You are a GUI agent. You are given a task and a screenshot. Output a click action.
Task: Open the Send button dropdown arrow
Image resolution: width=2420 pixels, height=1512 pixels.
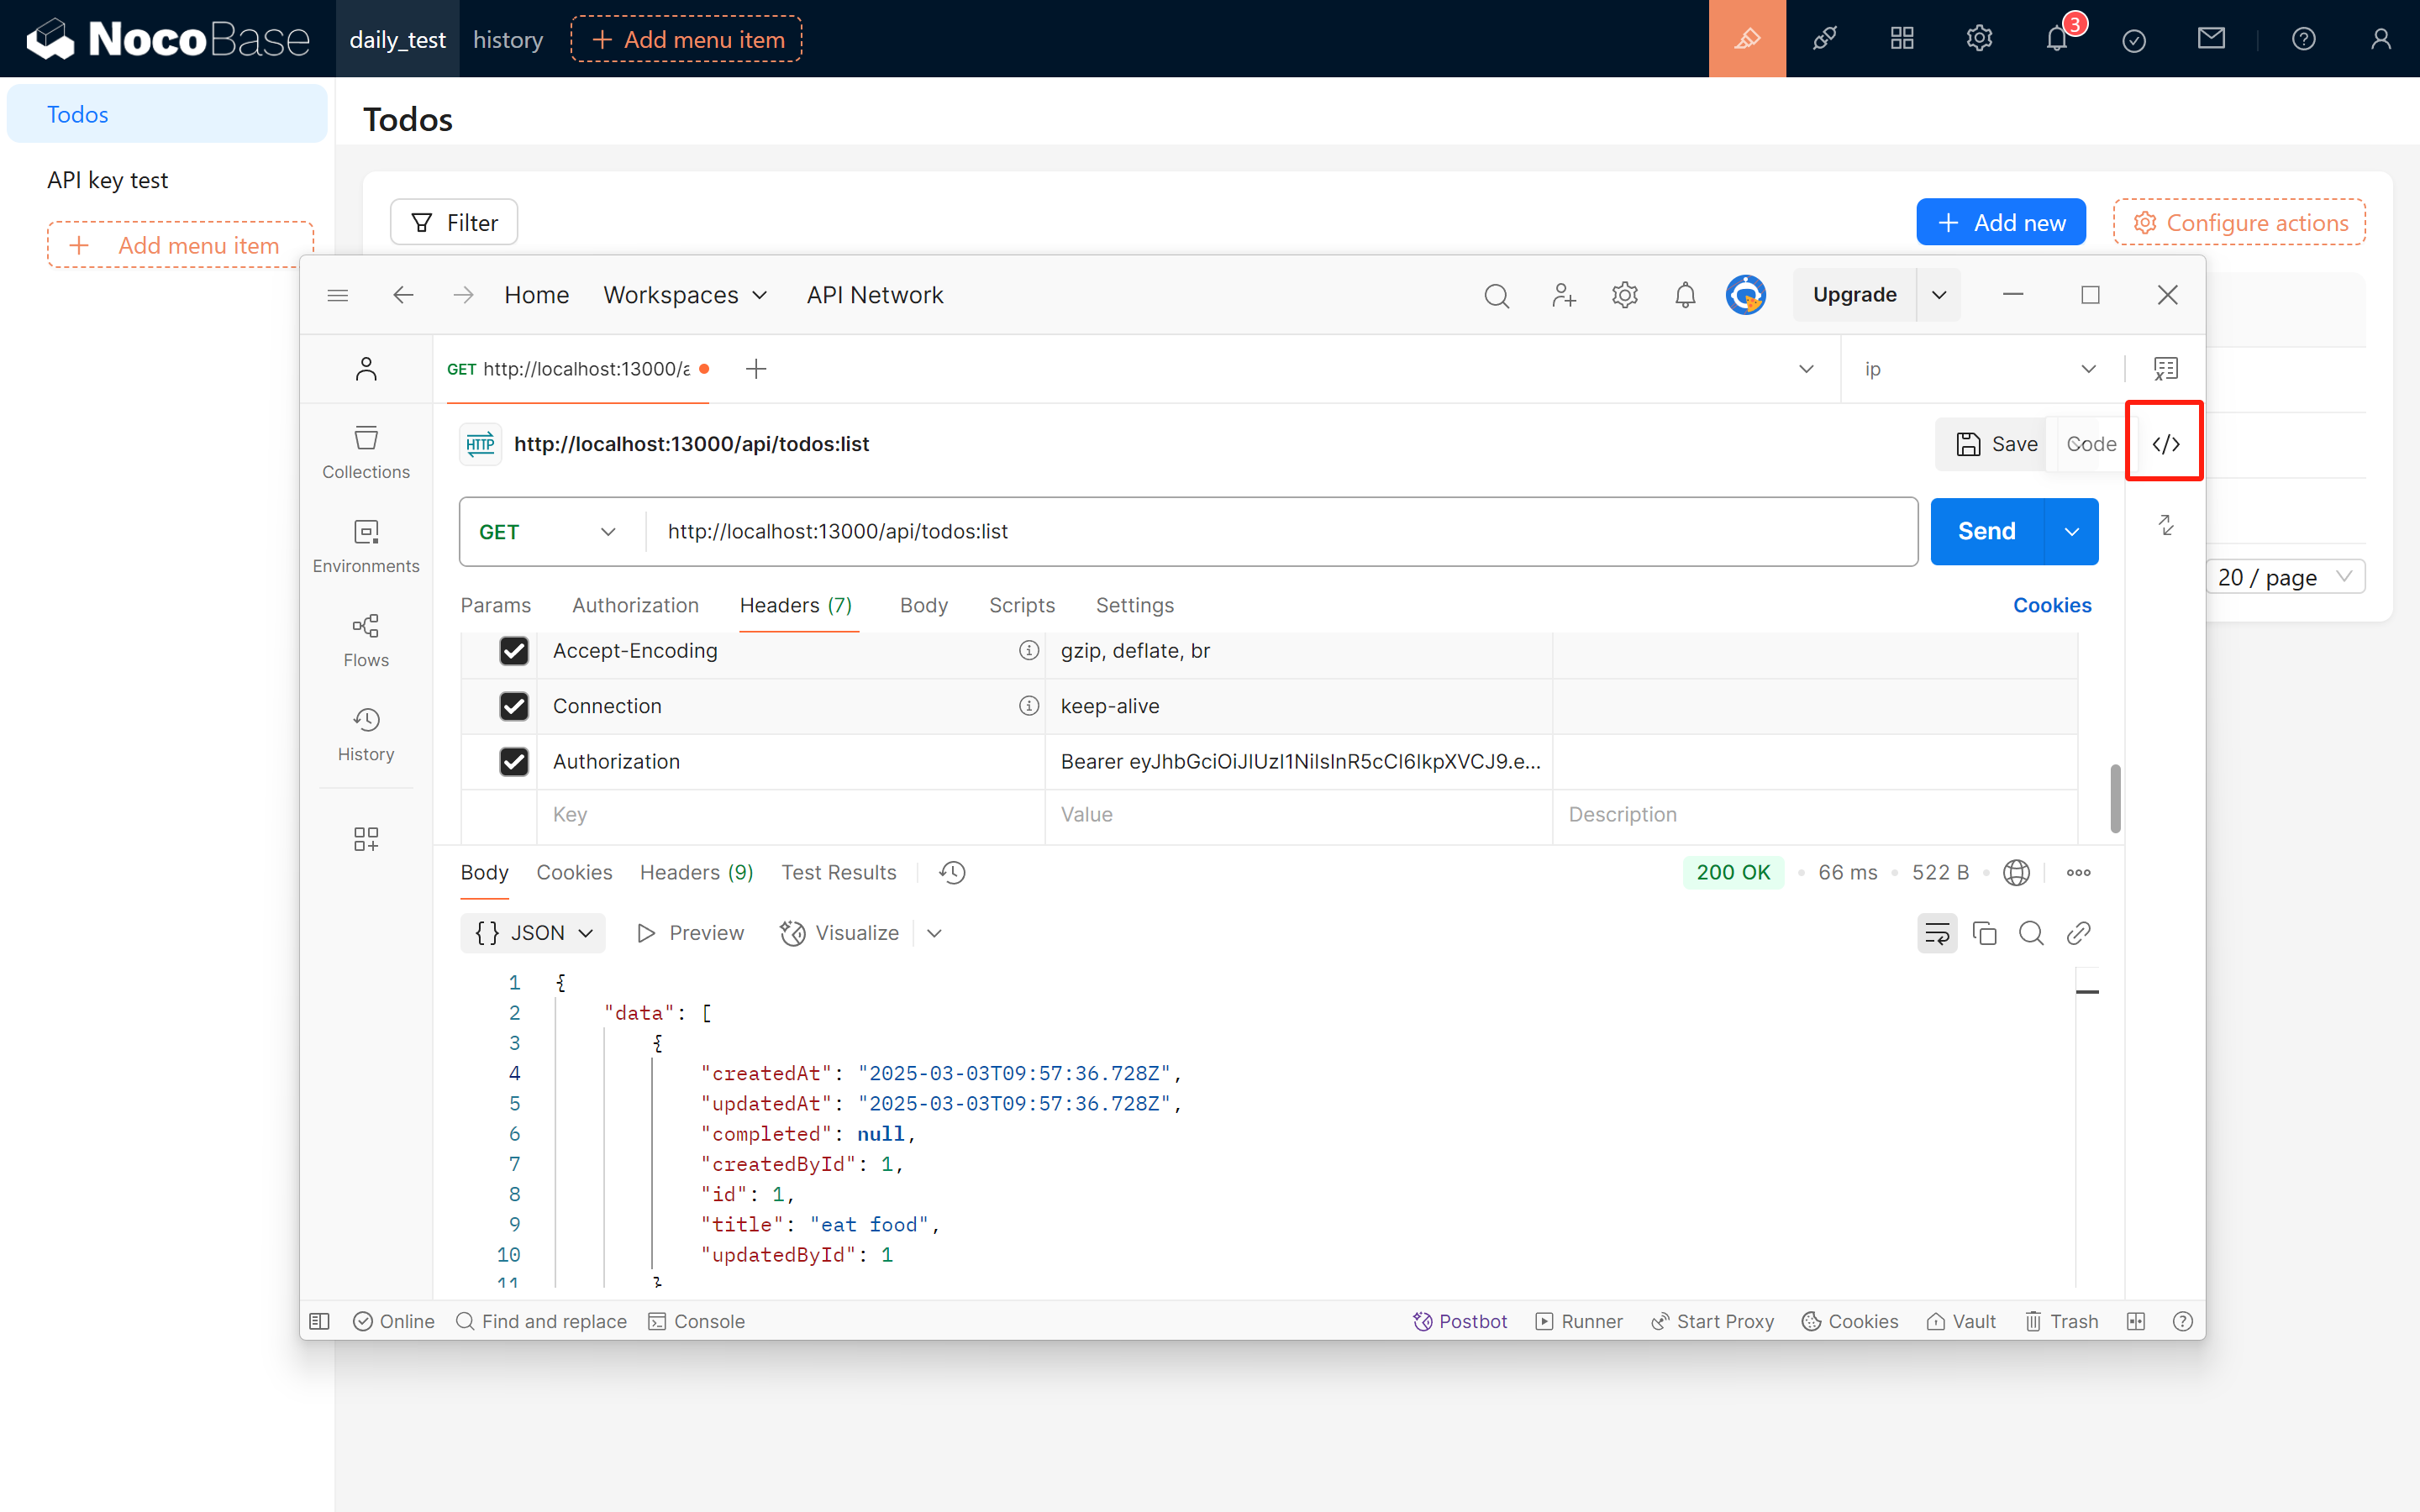point(2072,532)
